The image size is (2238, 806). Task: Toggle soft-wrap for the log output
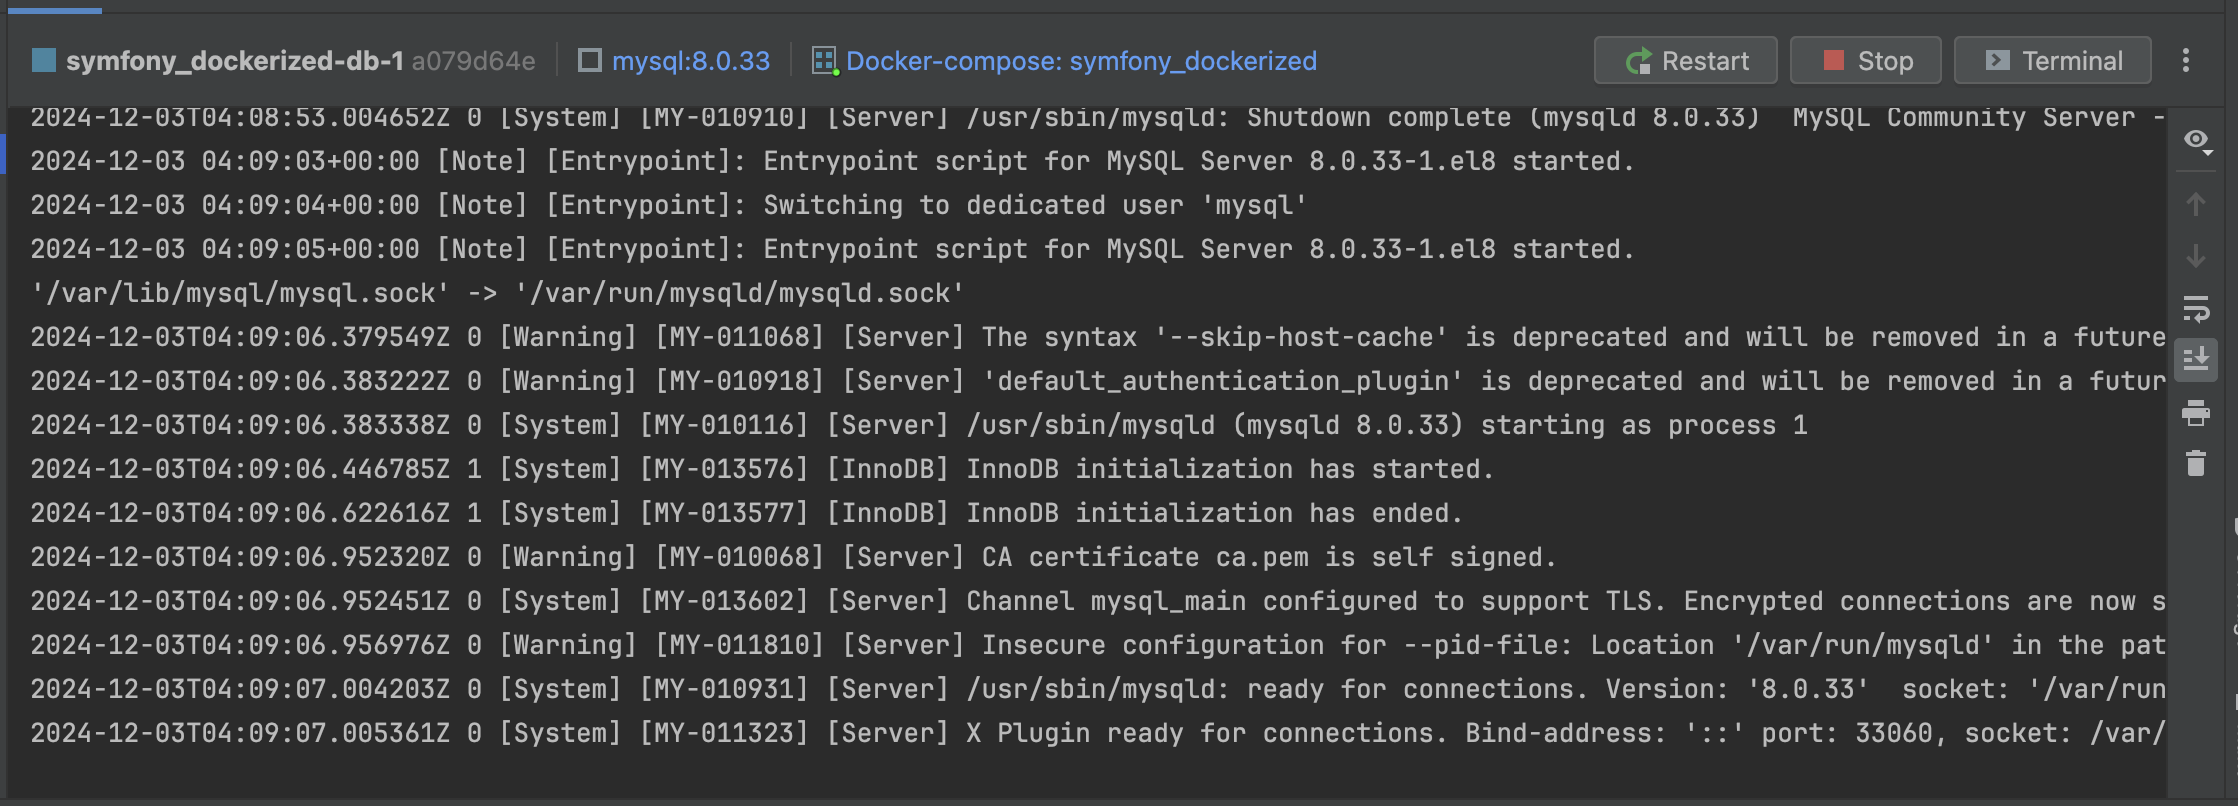pos(2196,309)
